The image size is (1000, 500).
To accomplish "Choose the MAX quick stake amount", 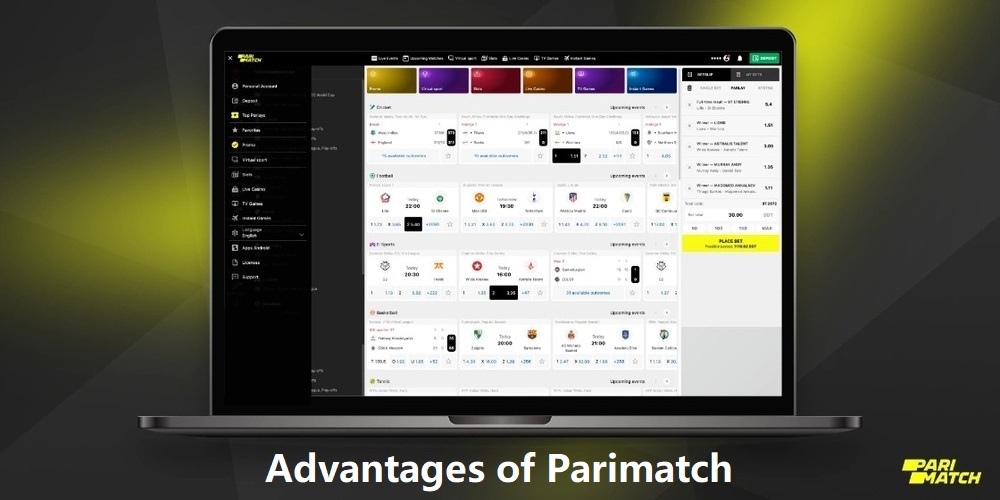I will (x=767, y=228).
